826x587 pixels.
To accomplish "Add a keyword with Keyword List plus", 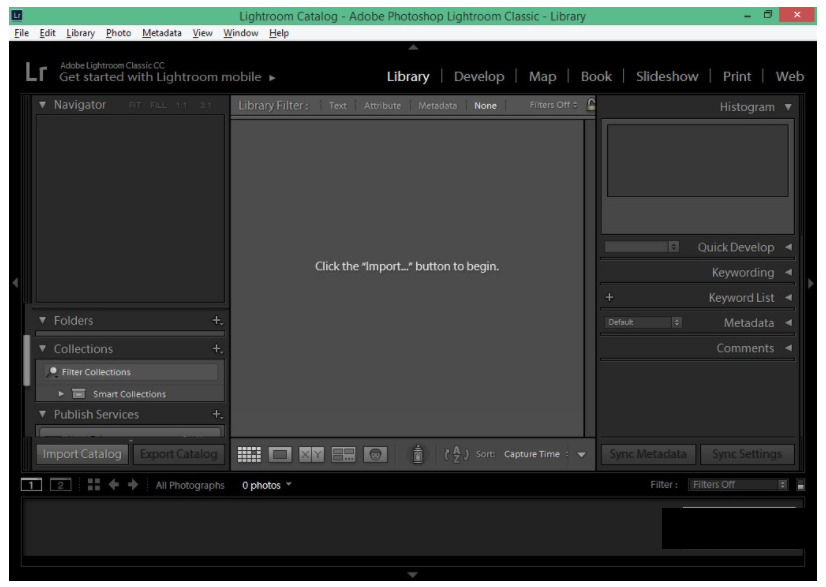I will 609,297.
